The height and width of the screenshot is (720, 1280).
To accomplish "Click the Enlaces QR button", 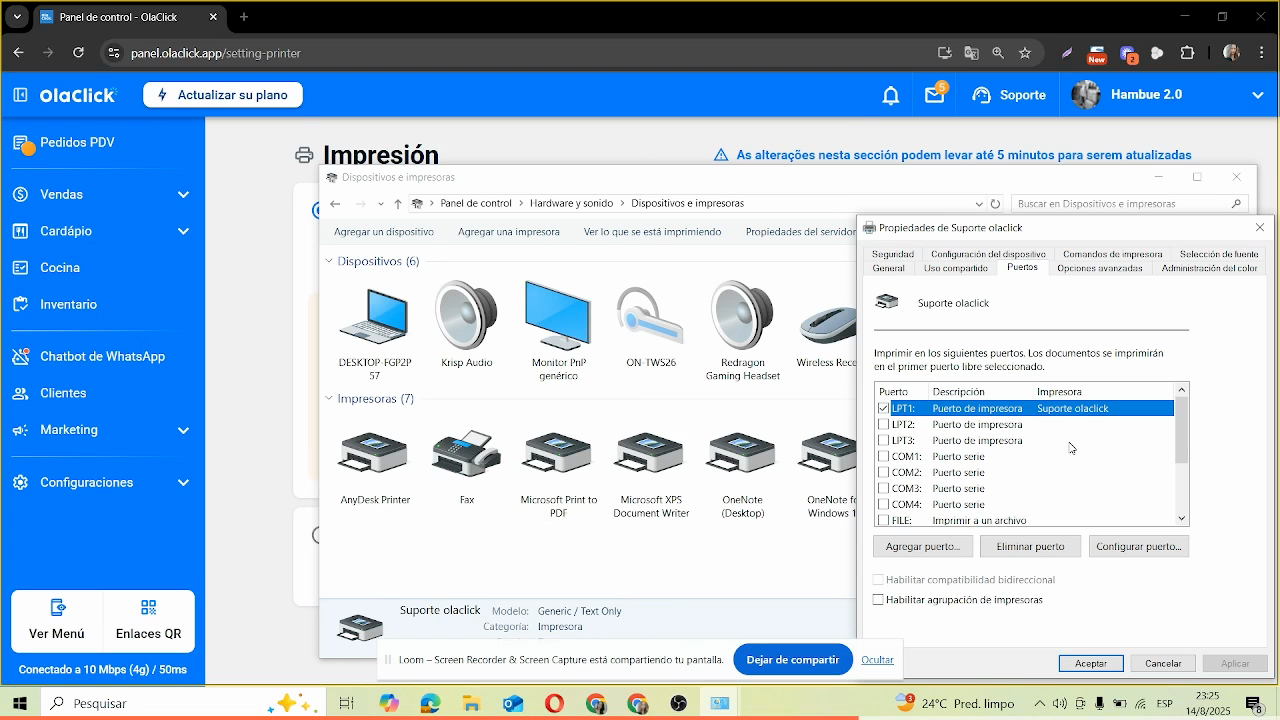I will (x=149, y=619).
